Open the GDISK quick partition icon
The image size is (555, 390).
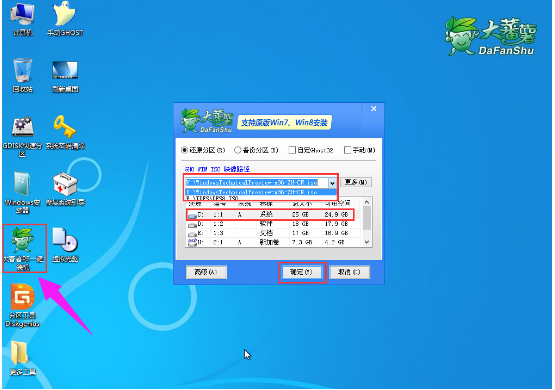[22, 136]
